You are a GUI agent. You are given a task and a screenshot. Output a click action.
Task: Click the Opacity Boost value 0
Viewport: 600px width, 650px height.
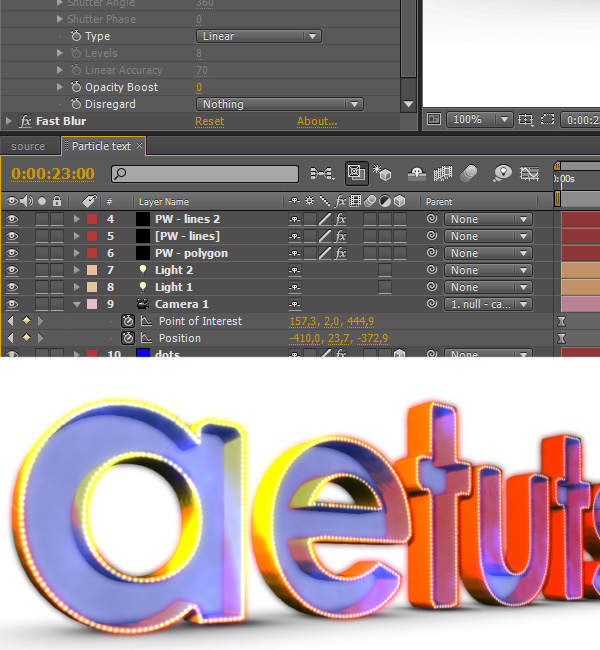click(199, 87)
